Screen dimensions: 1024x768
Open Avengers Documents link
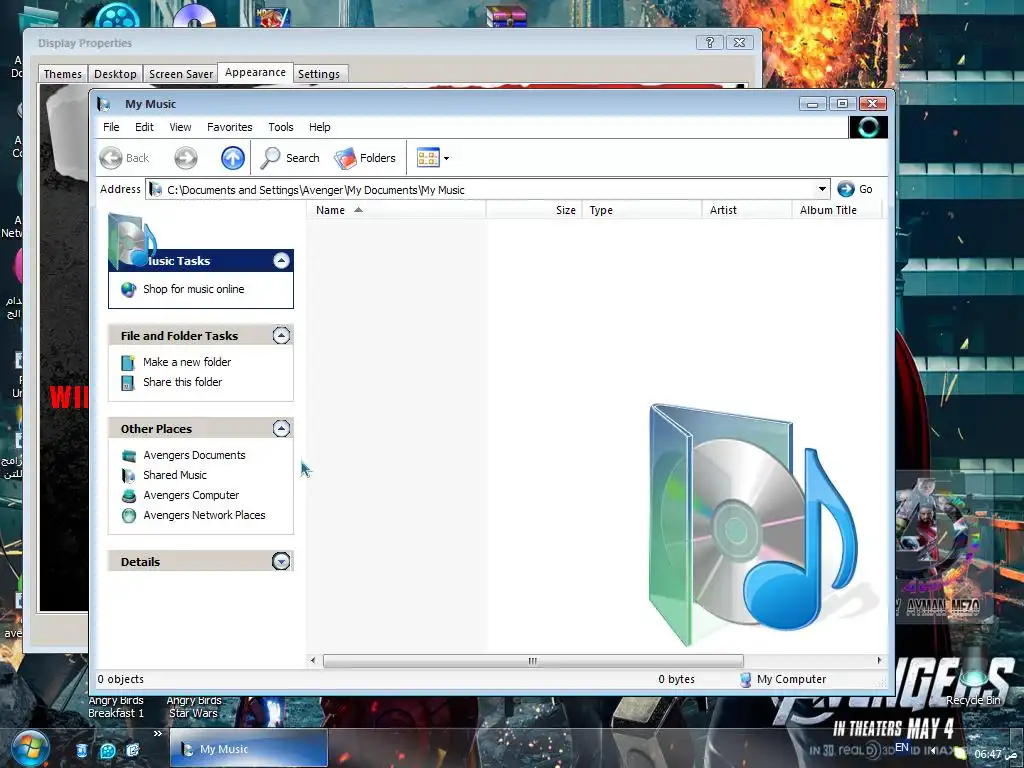(x=194, y=455)
